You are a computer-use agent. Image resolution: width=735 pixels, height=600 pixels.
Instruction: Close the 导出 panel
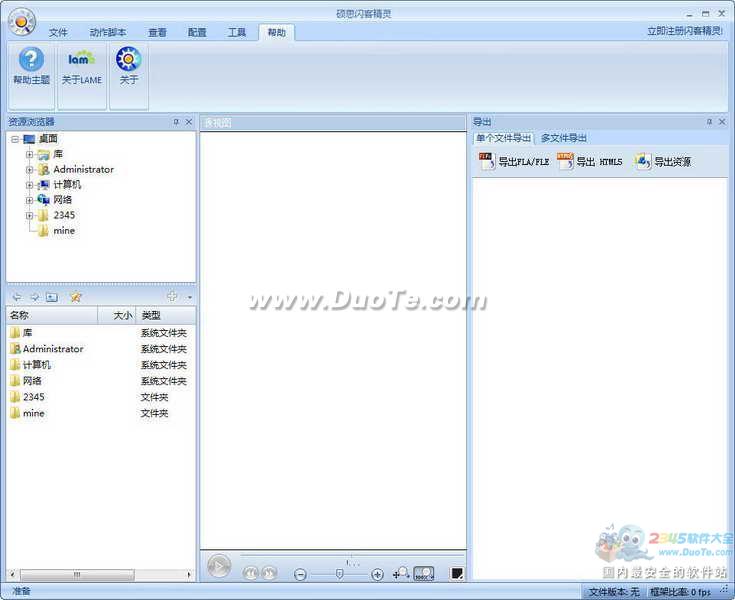tap(722, 122)
